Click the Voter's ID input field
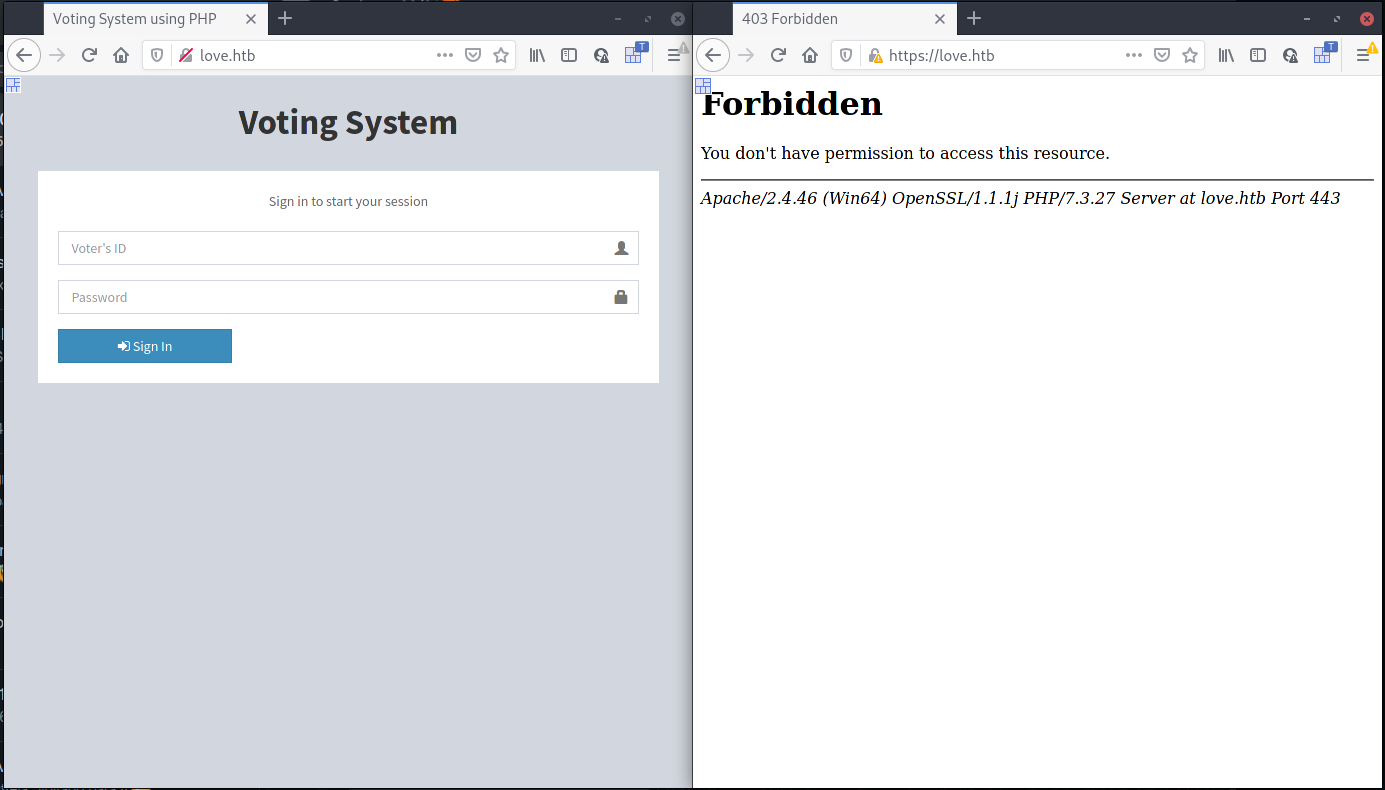Viewport: 1385px width, 790px height. [335, 248]
